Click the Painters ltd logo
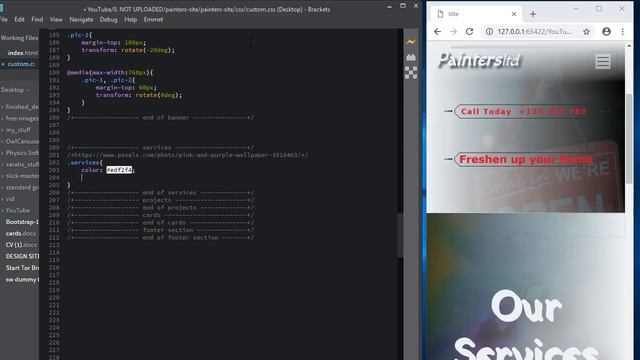Viewport: 640px width, 360px height. (479, 60)
